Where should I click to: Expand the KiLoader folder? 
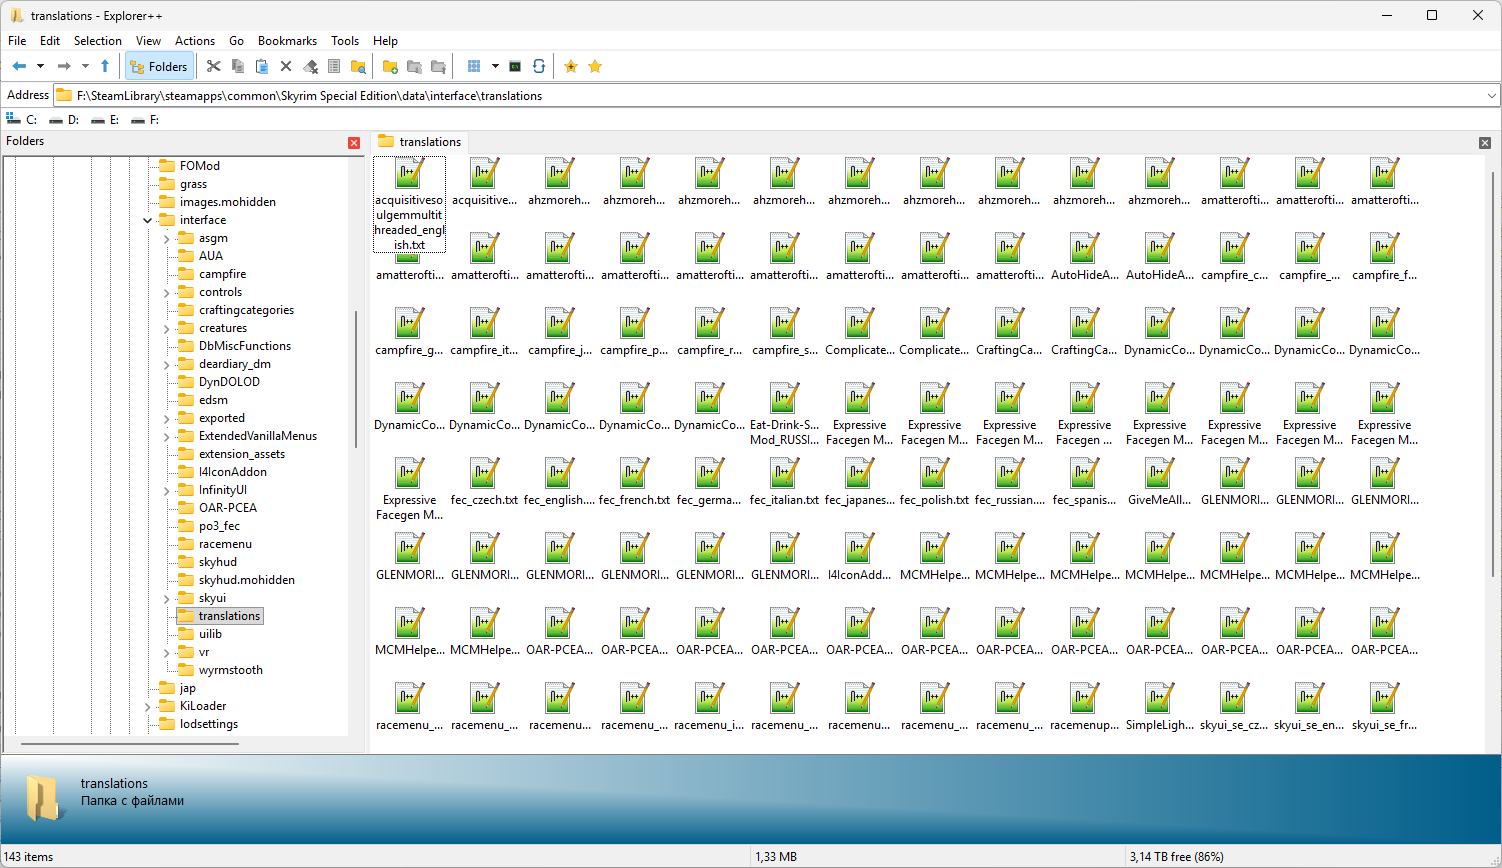148,706
